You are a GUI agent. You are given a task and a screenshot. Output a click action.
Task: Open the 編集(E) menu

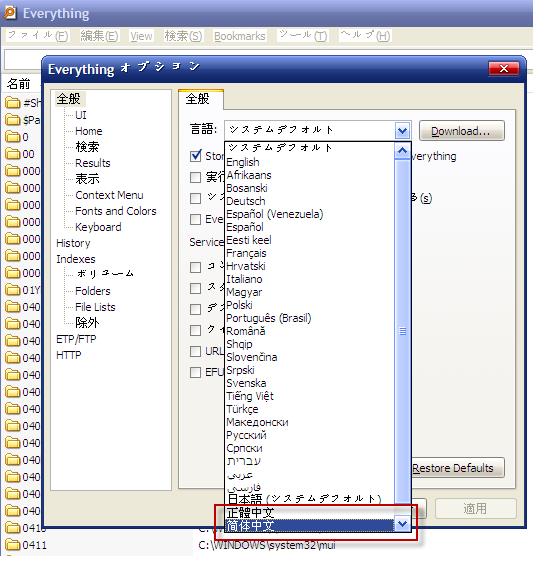click(99, 35)
